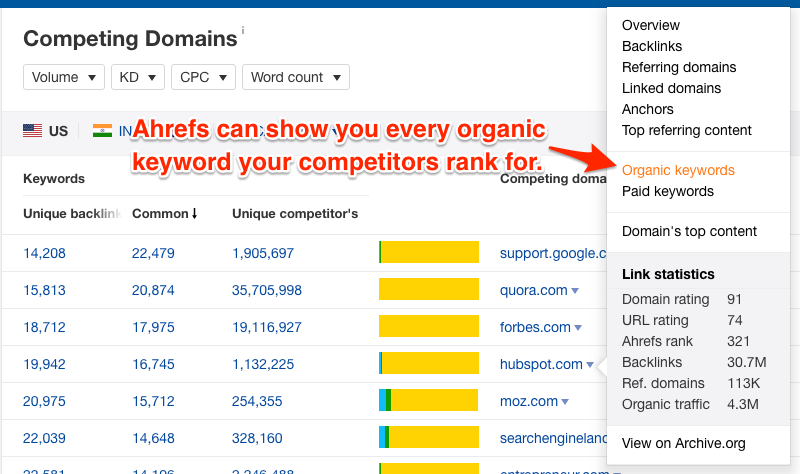
Task: Open the forbes.com domain link
Action: (535, 327)
